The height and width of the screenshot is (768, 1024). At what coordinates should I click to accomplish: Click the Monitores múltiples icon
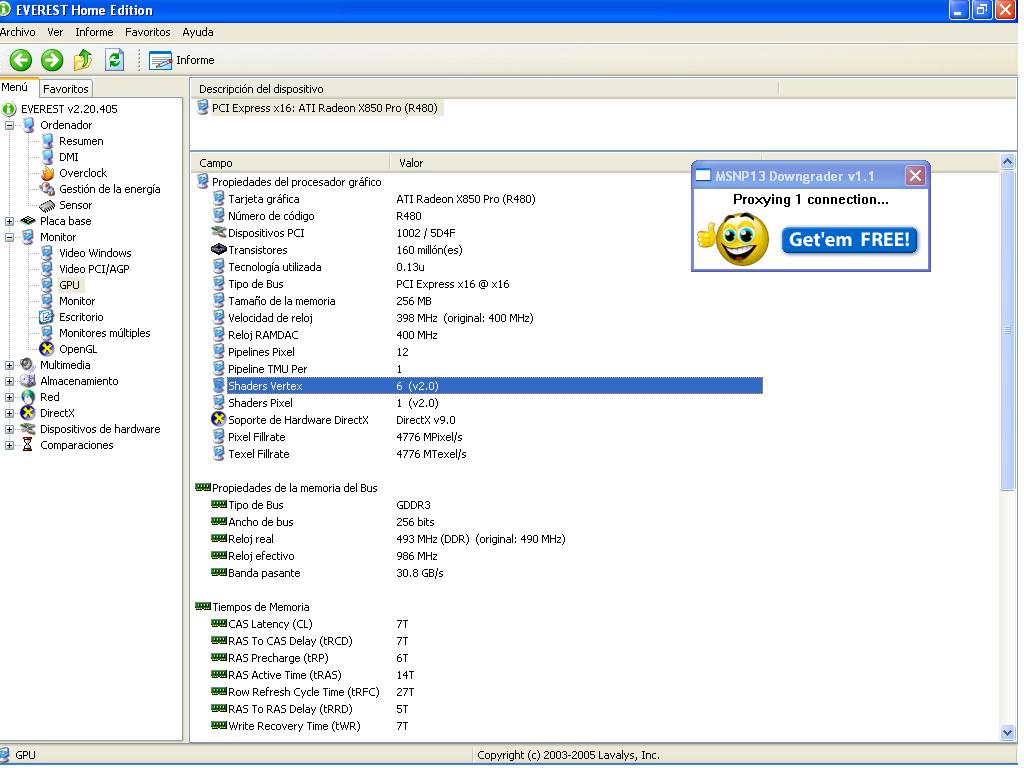47,333
